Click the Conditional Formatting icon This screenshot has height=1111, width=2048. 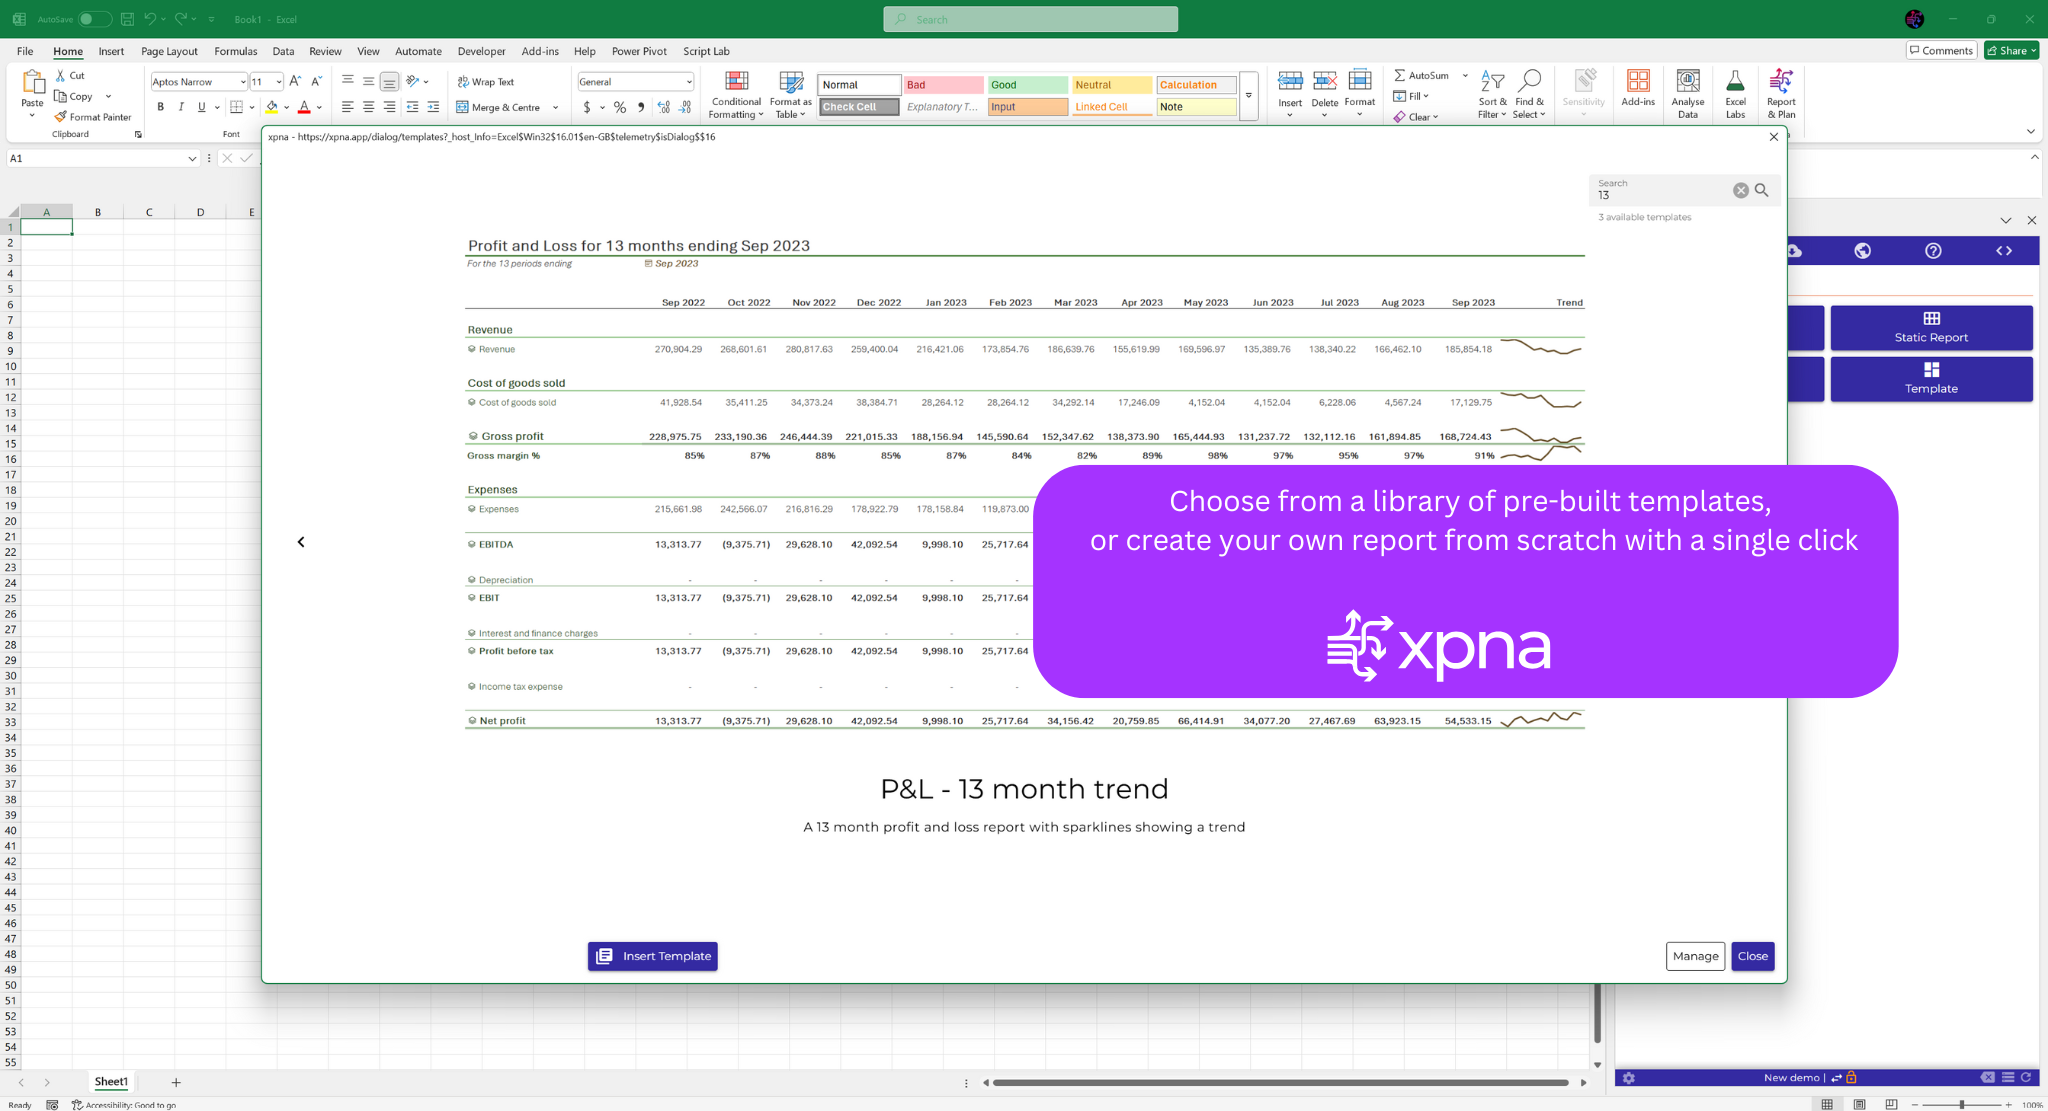[736, 82]
